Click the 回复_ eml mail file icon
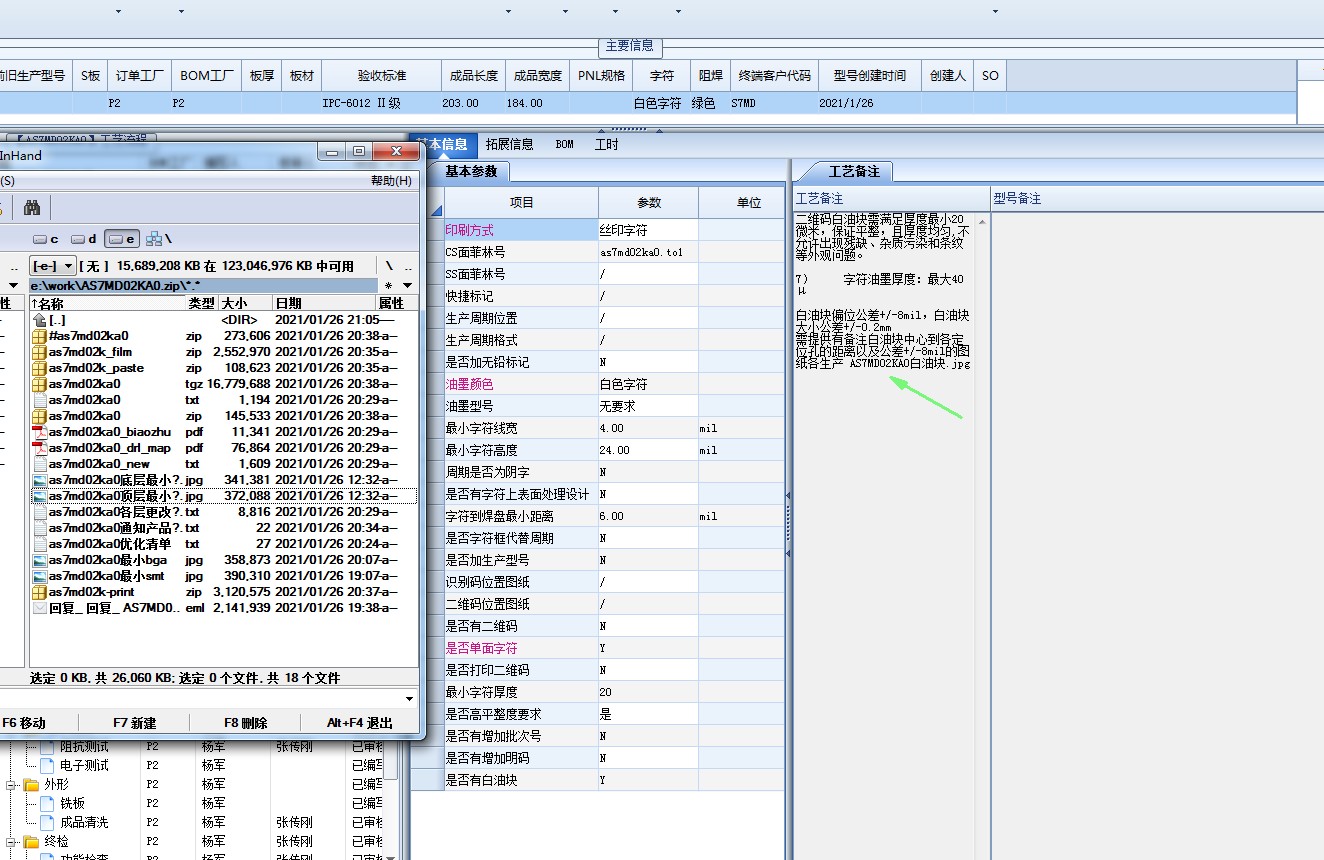Screen dimensions: 1324x860 coord(39,608)
